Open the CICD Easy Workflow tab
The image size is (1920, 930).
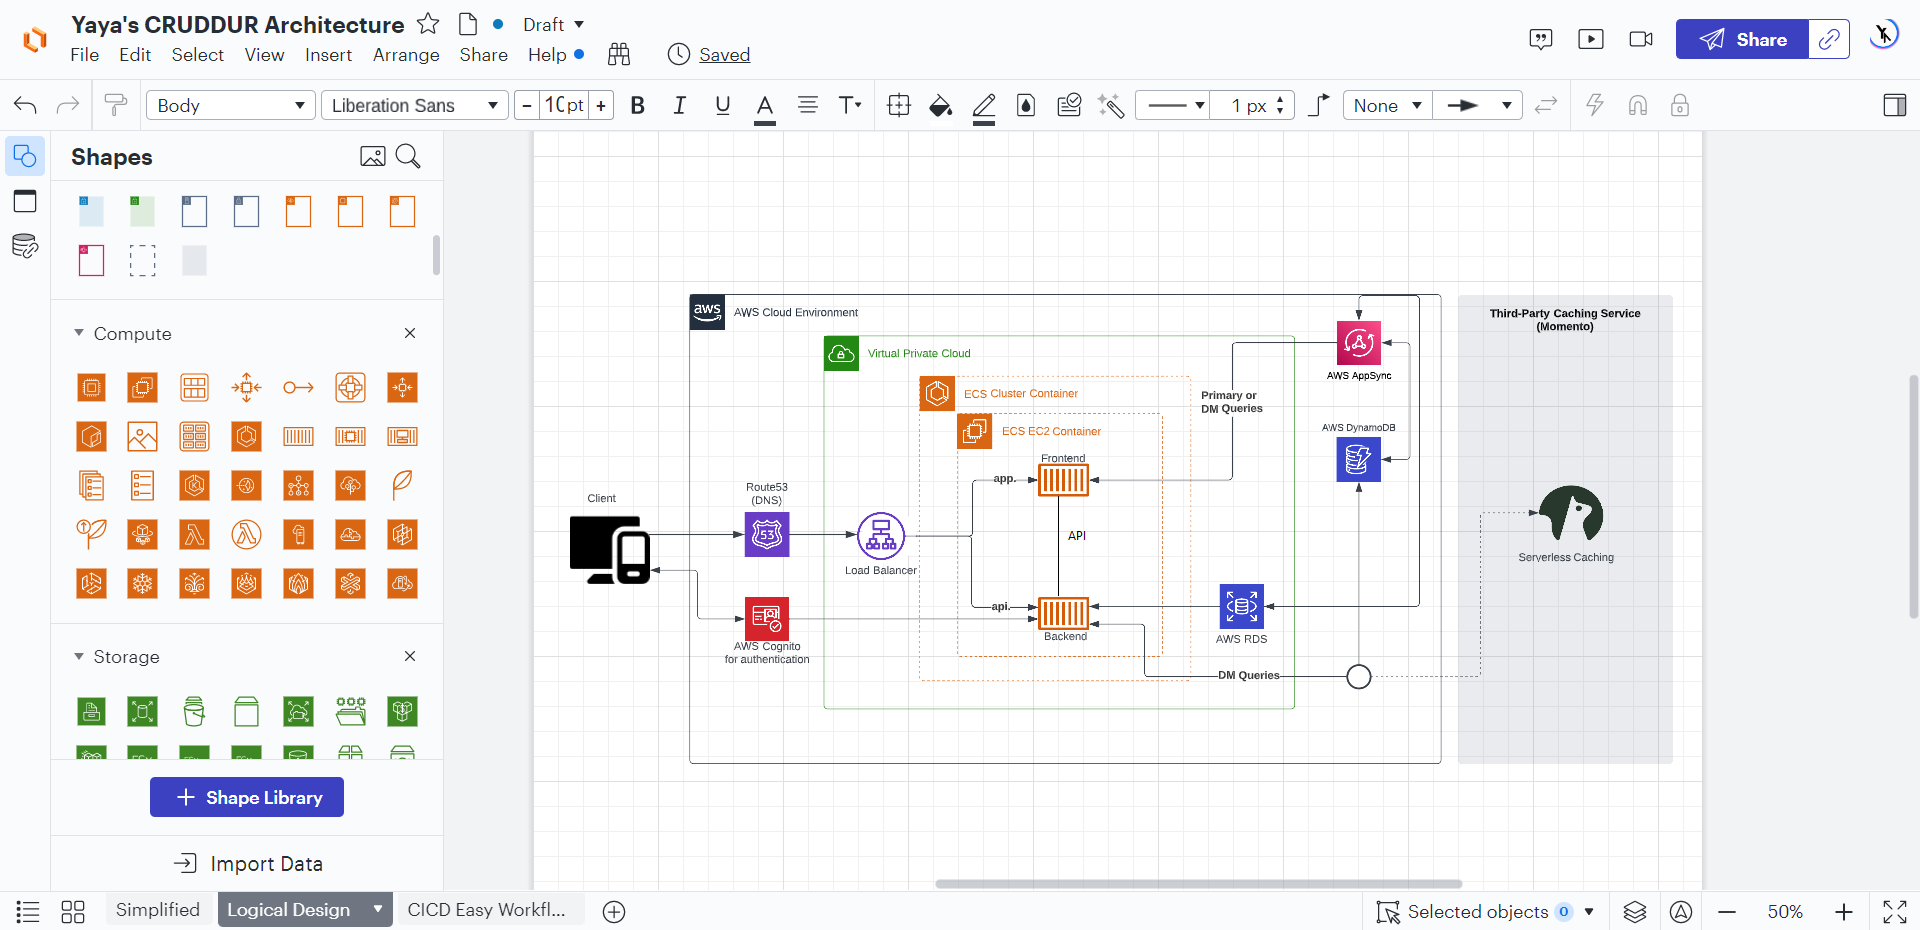(x=487, y=910)
